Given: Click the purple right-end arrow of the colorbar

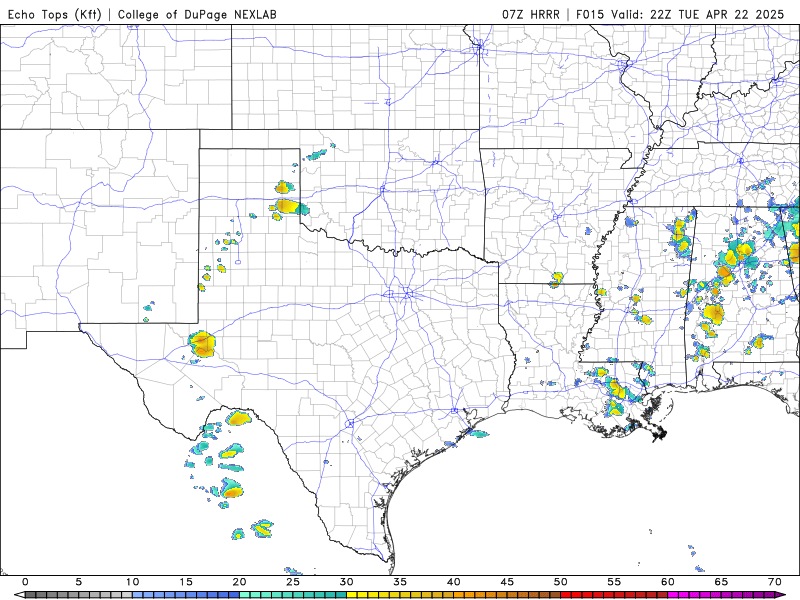Looking at the screenshot, I should [x=781, y=595].
